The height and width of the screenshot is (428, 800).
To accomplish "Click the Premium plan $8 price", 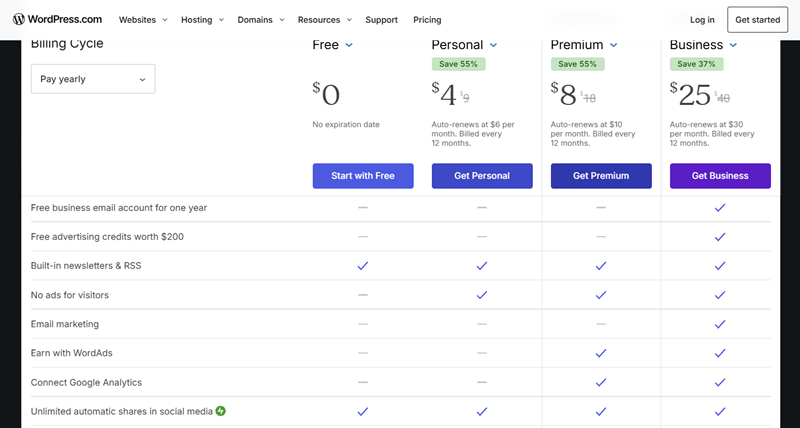I will coord(564,94).
